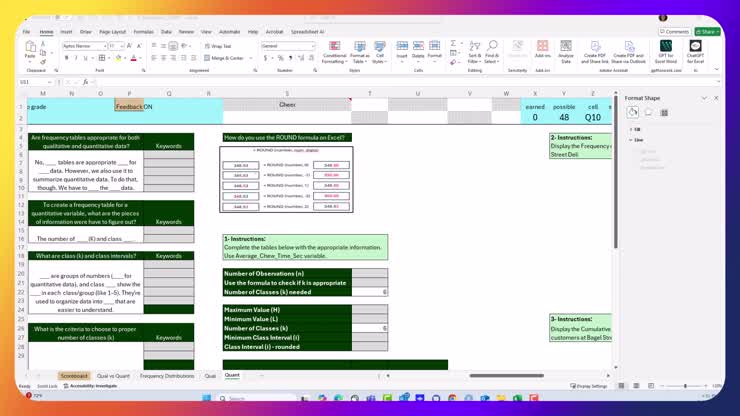Toggle Italic formatting
The width and height of the screenshot is (740, 416).
(77, 58)
